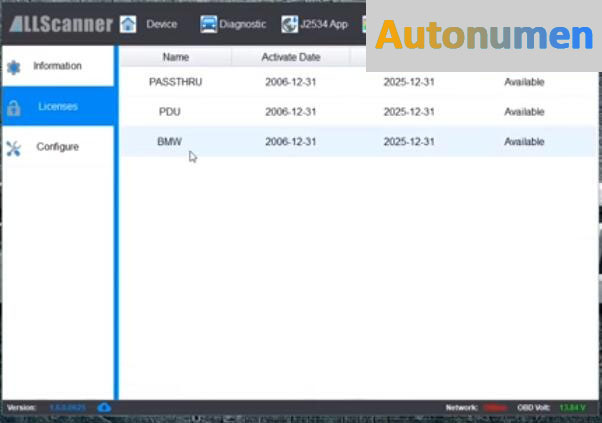Click PDU row Available status
The image size is (602, 423).
[x=524, y=112]
